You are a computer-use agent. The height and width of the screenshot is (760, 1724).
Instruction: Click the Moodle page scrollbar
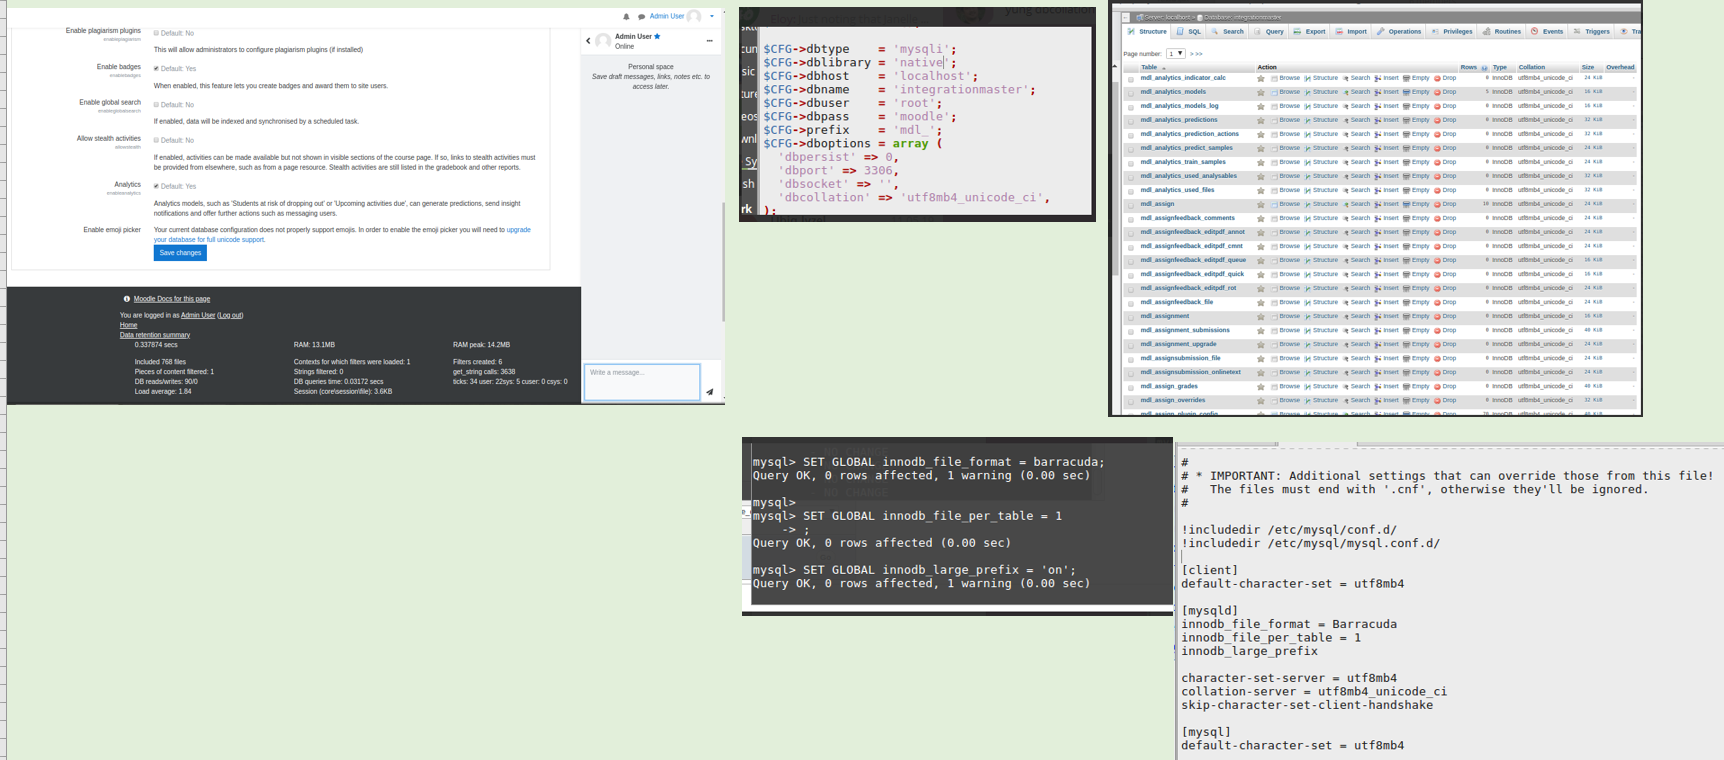723,260
